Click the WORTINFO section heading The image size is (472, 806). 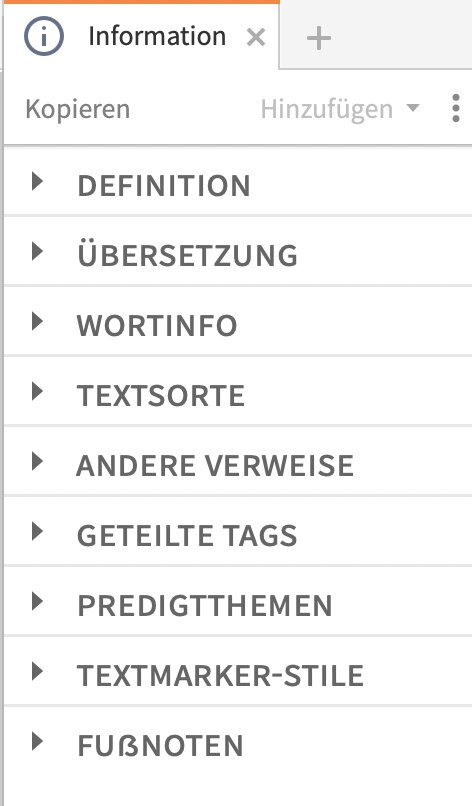[x=157, y=325]
